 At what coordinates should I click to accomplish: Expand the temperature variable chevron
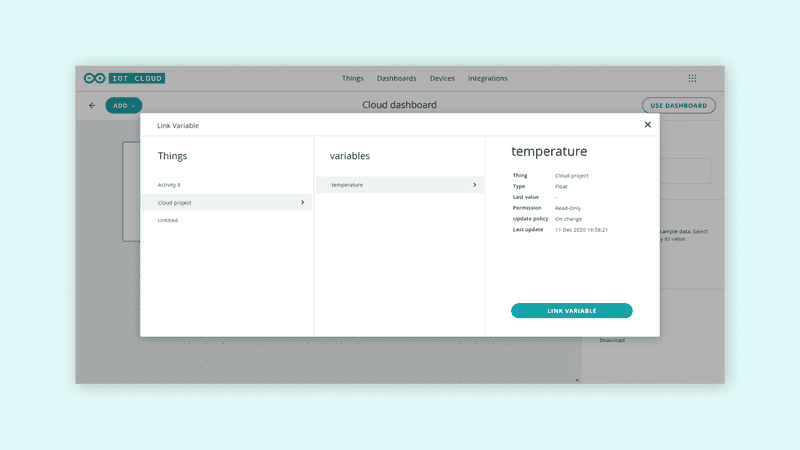click(x=474, y=185)
